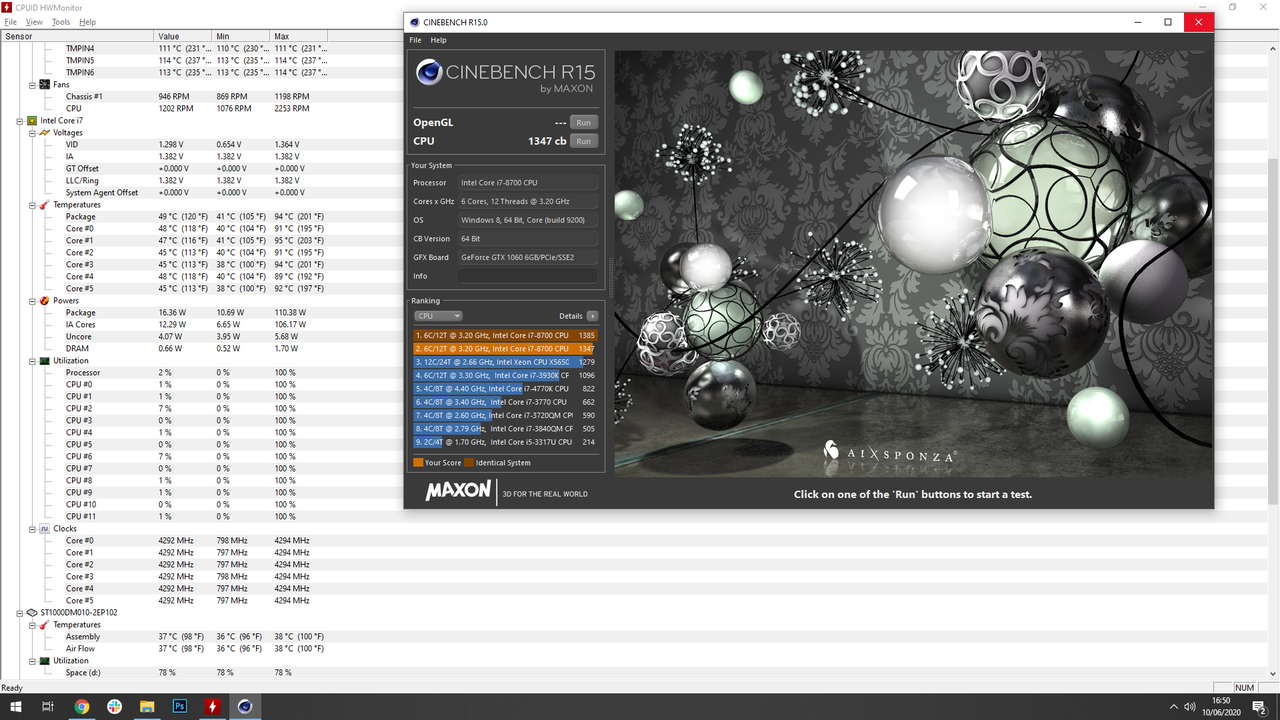
Task: Click the Min column header
Action: [241, 36]
